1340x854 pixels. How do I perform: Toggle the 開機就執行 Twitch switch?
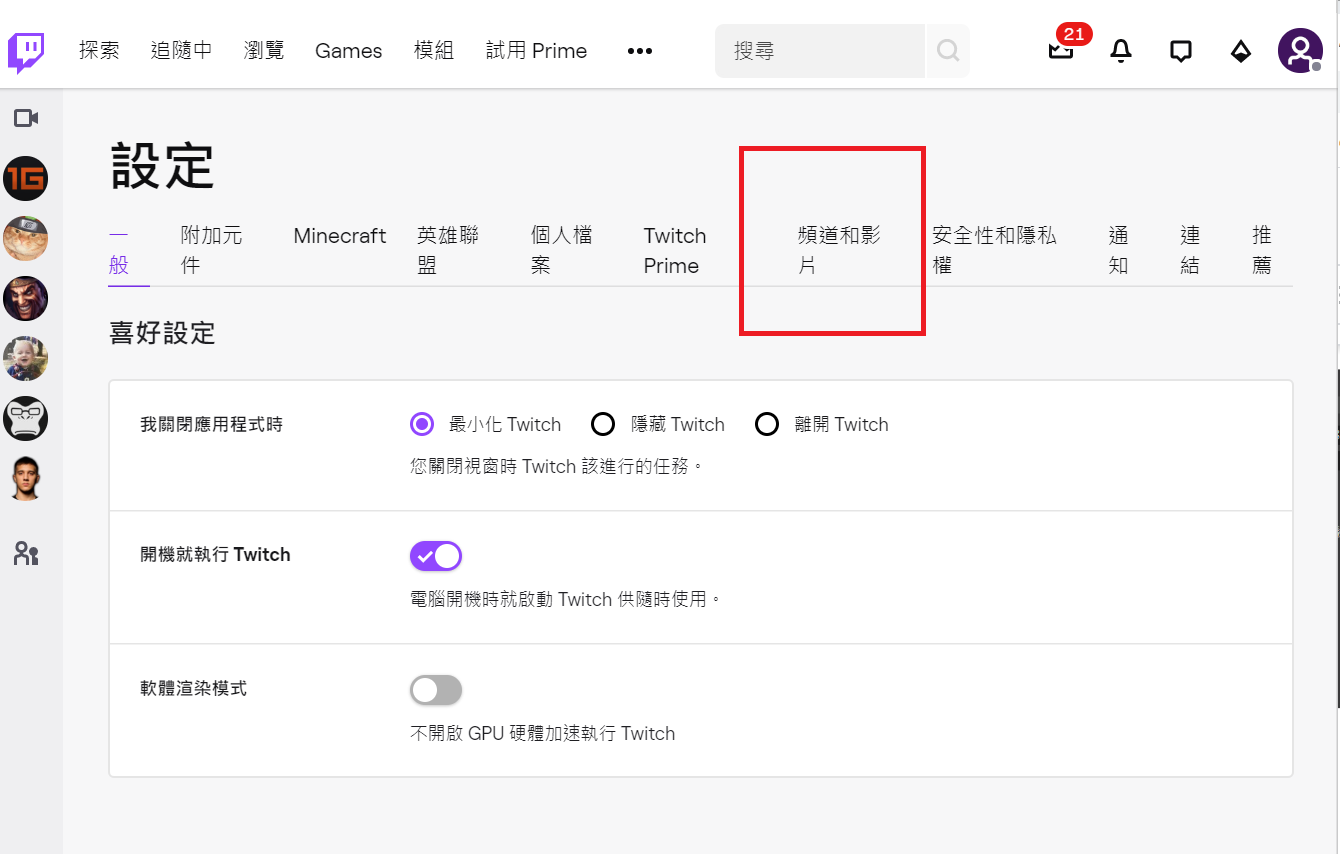(x=436, y=555)
